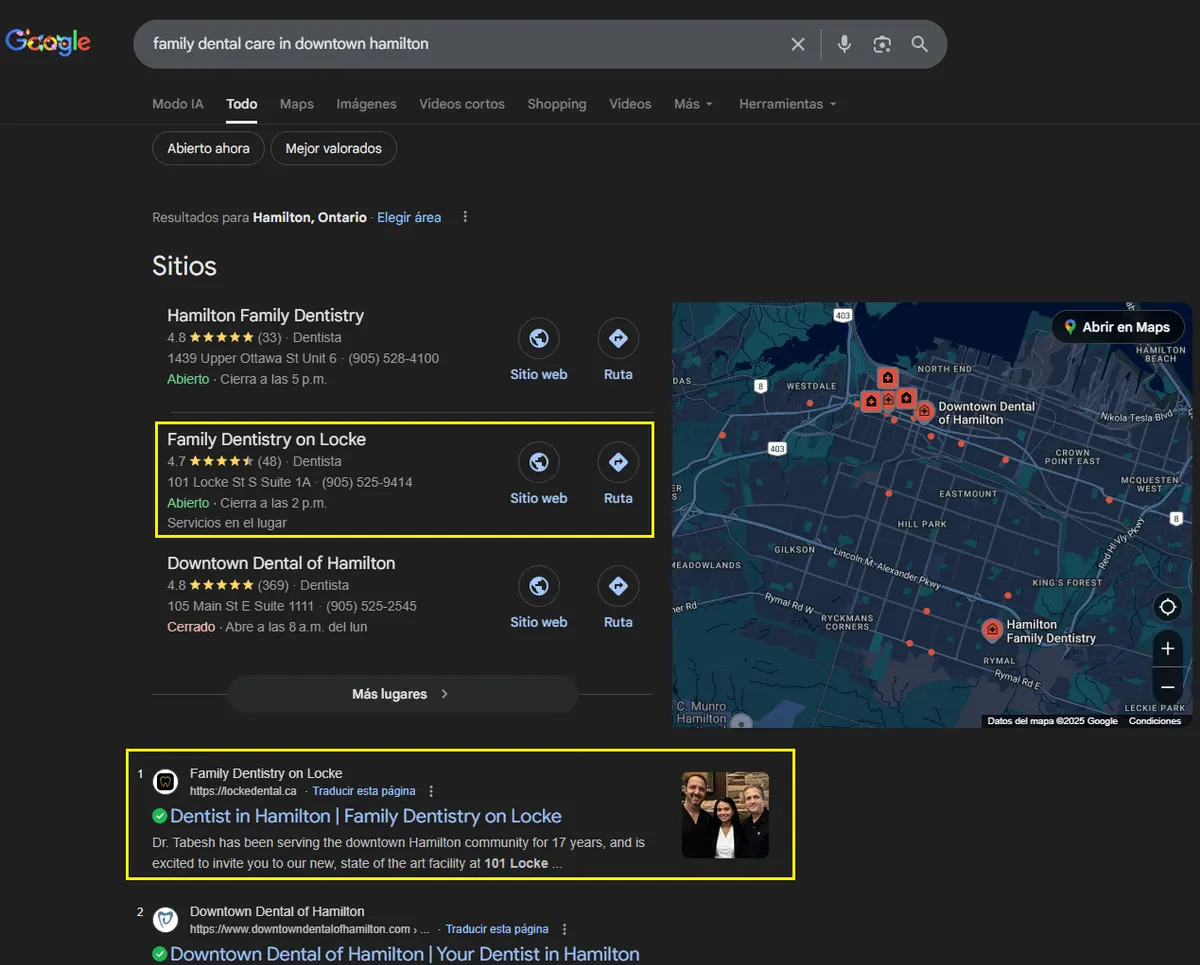Click Hamilton Family Dentistry map pin
The image size is (1200, 965).
click(x=992, y=630)
